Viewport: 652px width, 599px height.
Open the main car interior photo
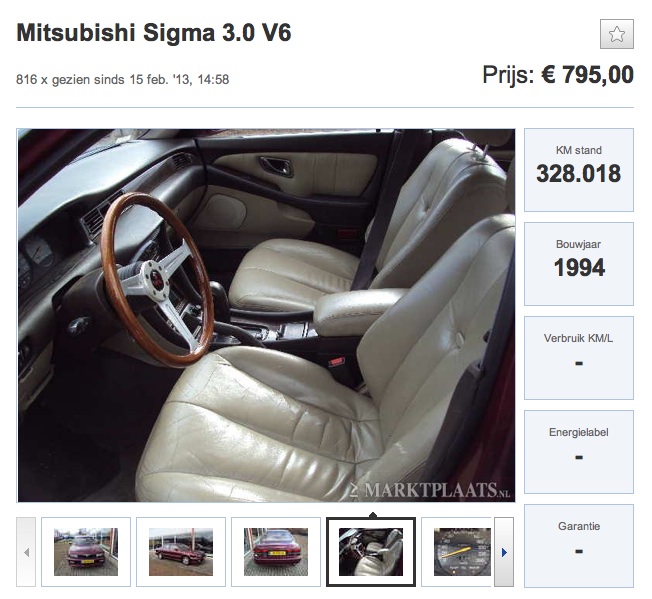coord(266,315)
